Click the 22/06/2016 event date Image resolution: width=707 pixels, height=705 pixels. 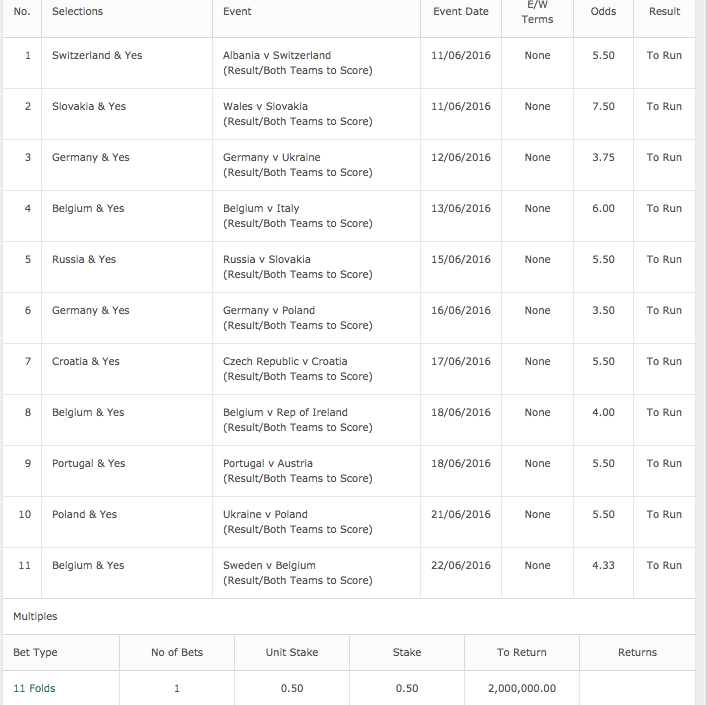(461, 565)
